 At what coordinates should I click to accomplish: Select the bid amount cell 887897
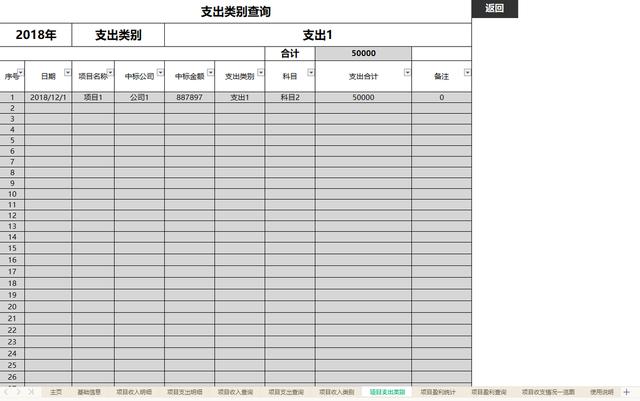click(189, 97)
